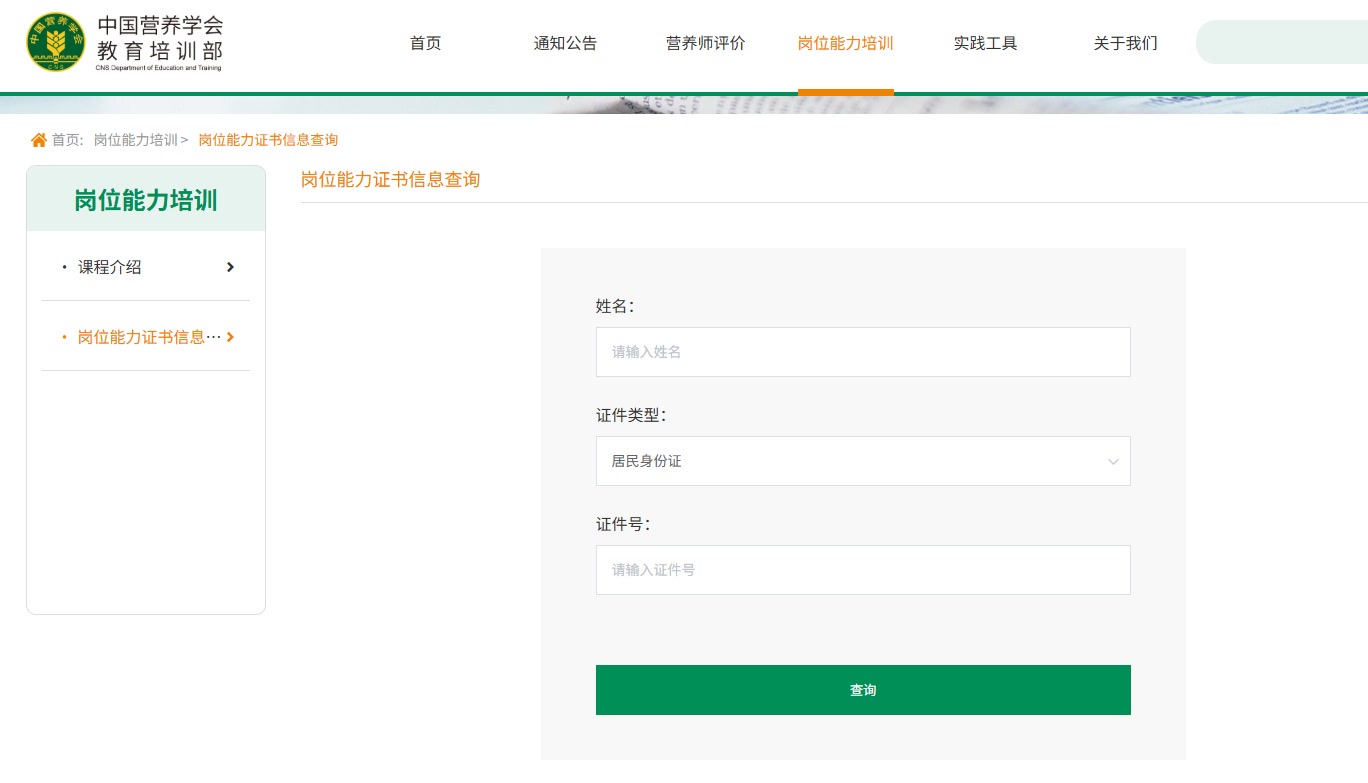Open the 居民身份证 selection box
The width and height of the screenshot is (1368, 783).
(862, 461)
